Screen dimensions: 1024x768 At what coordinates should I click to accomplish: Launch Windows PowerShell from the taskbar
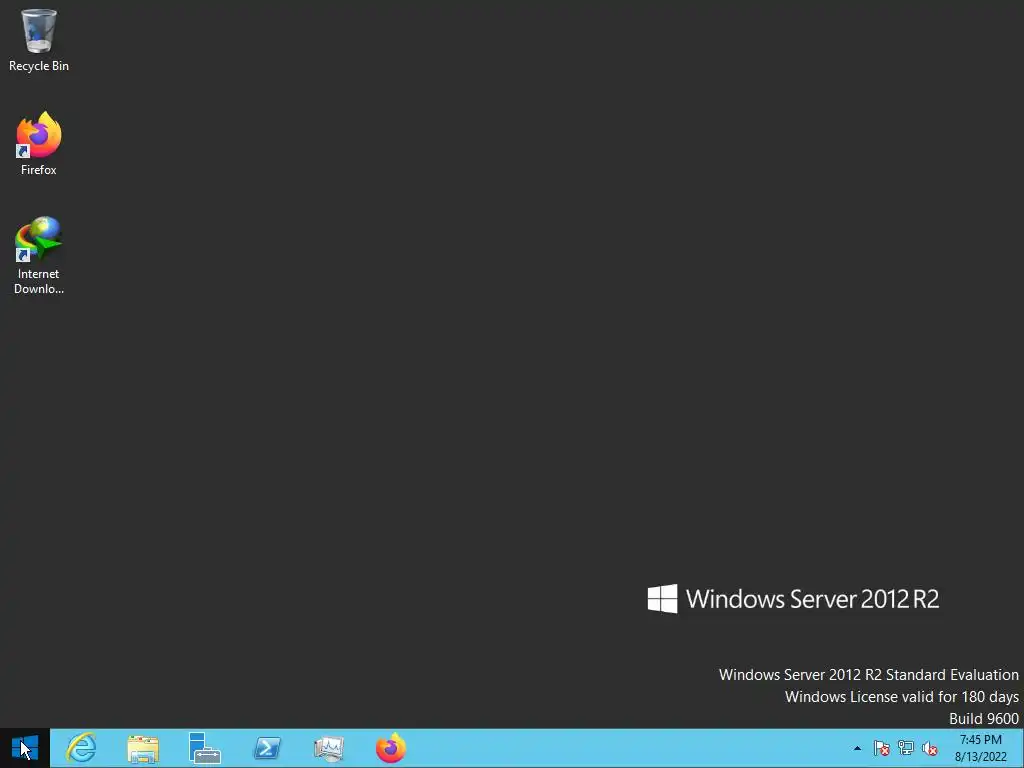(x=266, y=748)
